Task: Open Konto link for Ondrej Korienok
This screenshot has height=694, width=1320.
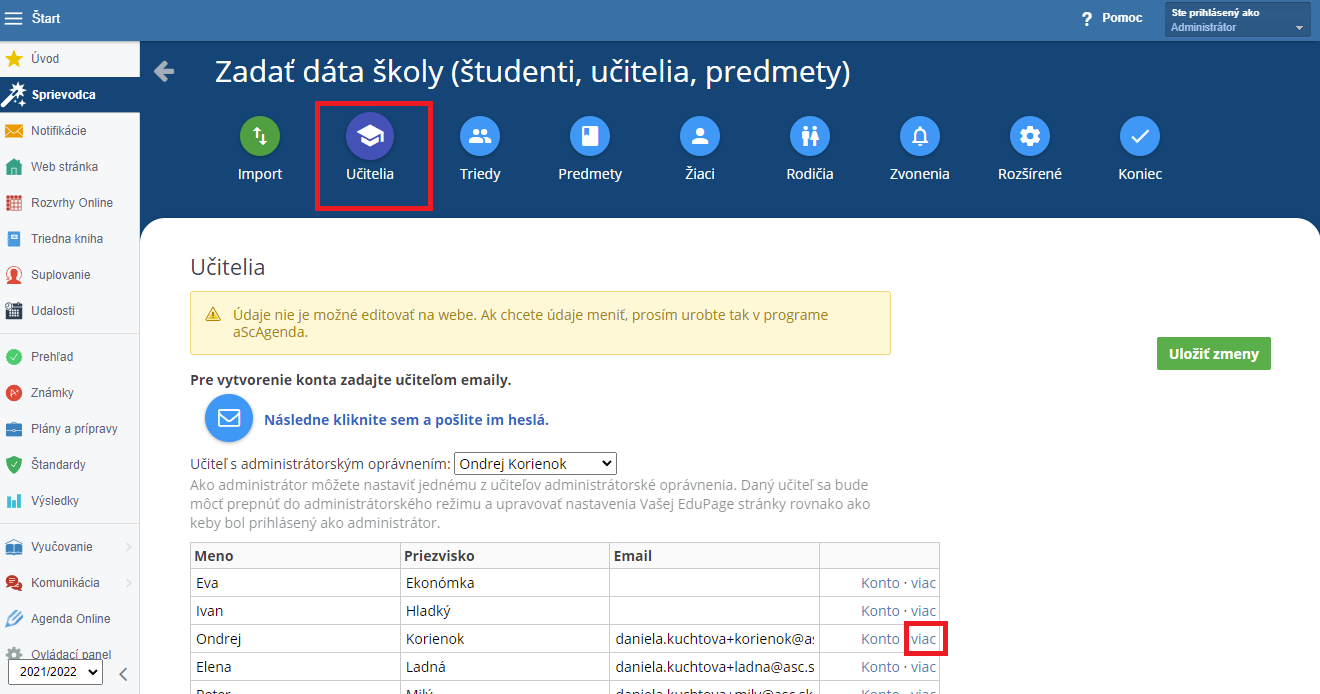Action: (x=880, y=639)
